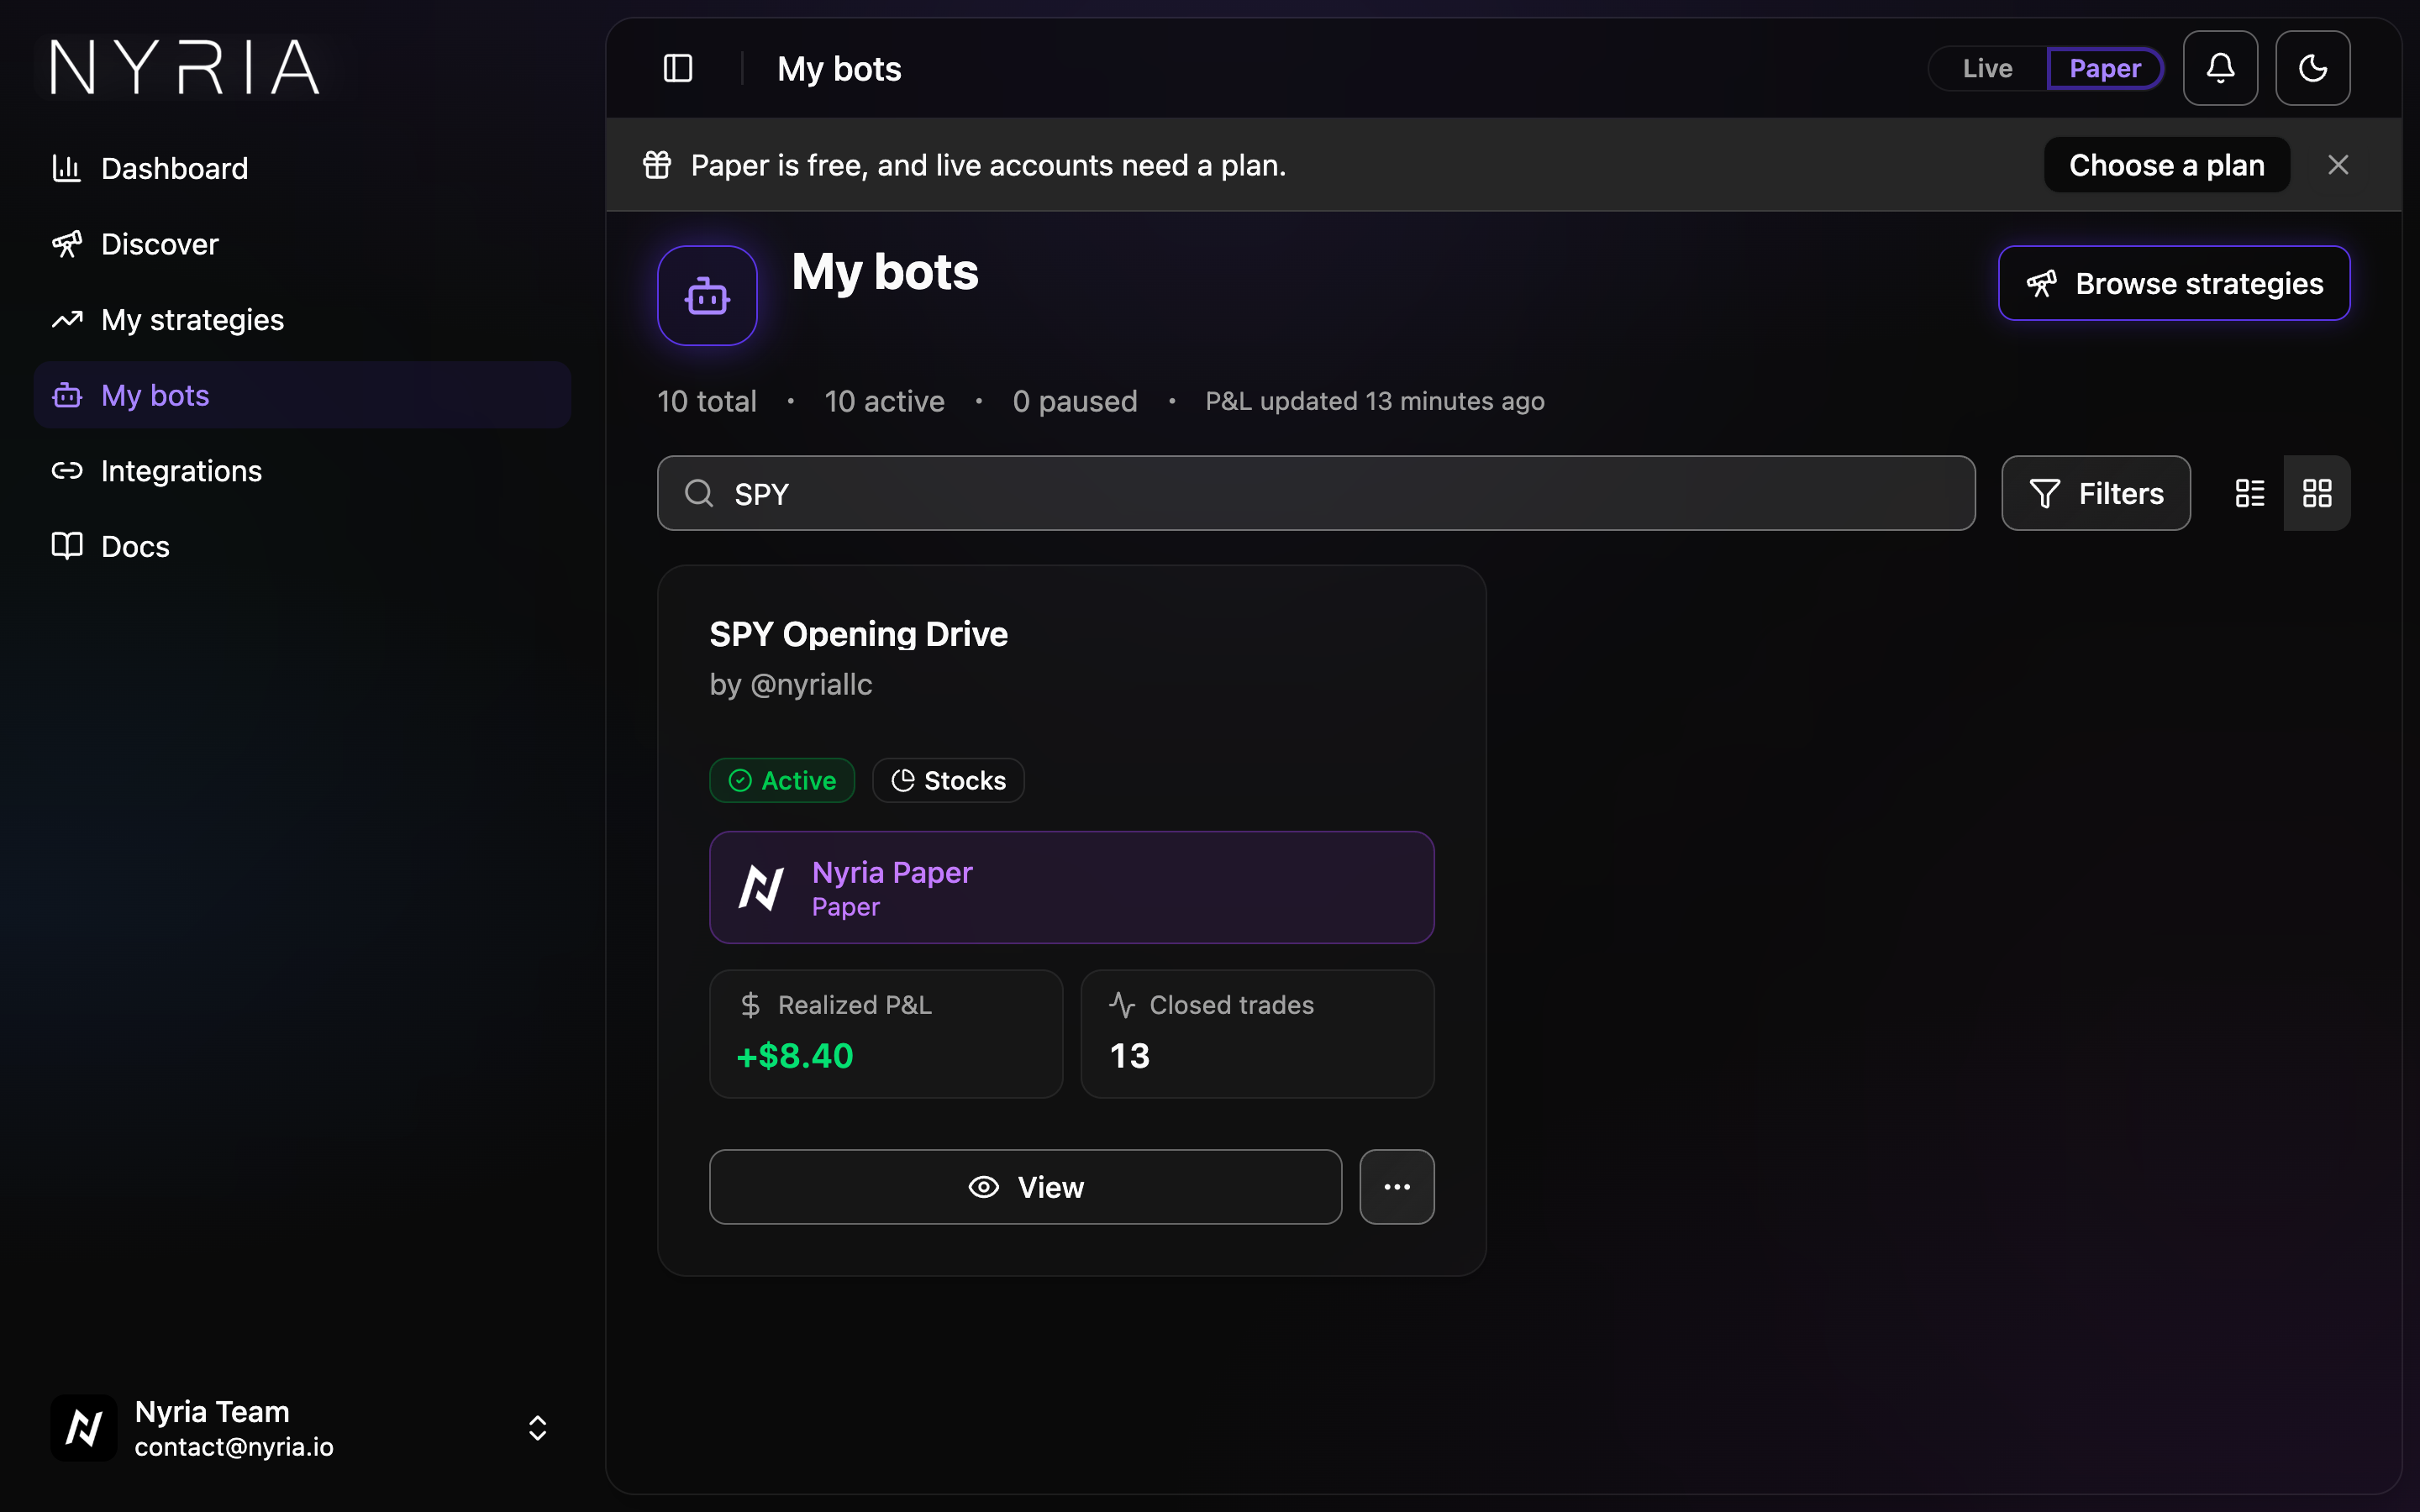
Task: Open more options ellipsis menu
Action: pos(1396,1187)
